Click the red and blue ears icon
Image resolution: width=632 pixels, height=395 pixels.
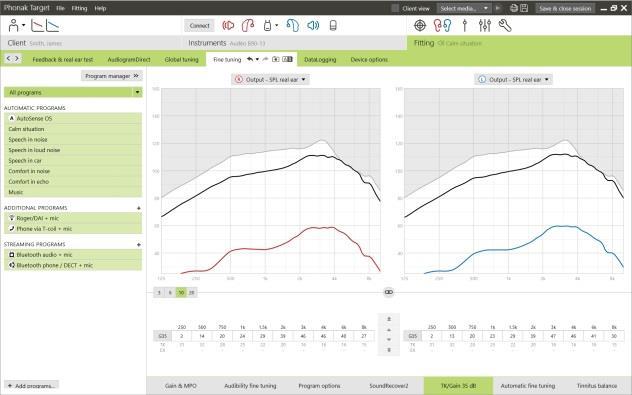442,25
